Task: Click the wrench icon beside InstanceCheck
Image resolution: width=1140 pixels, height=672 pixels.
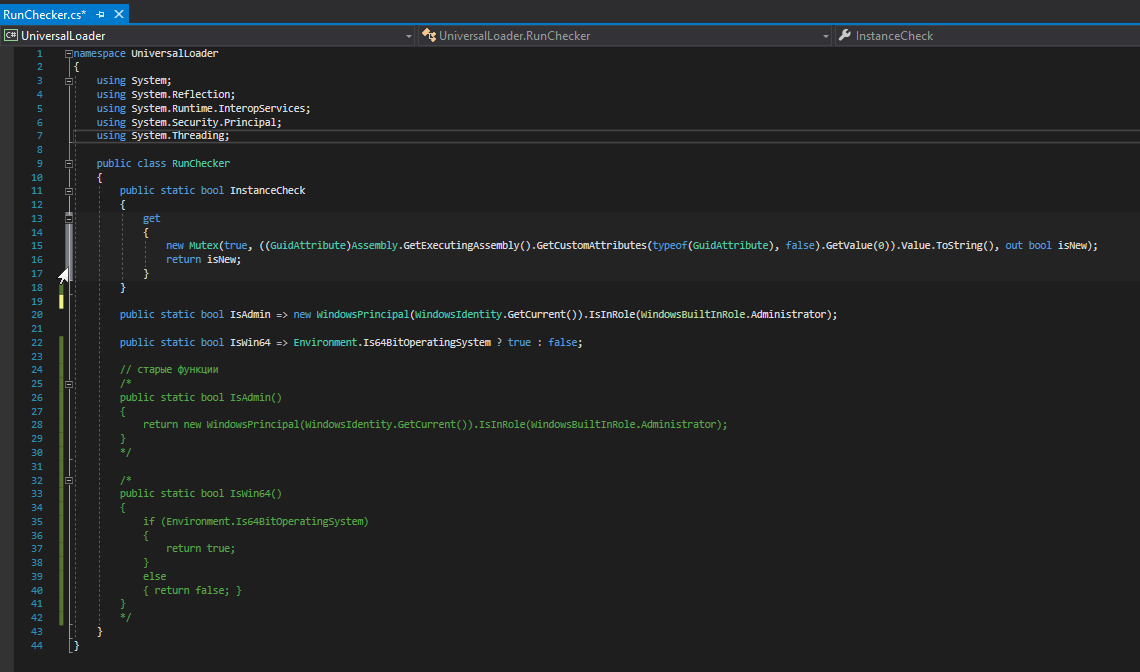Action: [845, 36]
